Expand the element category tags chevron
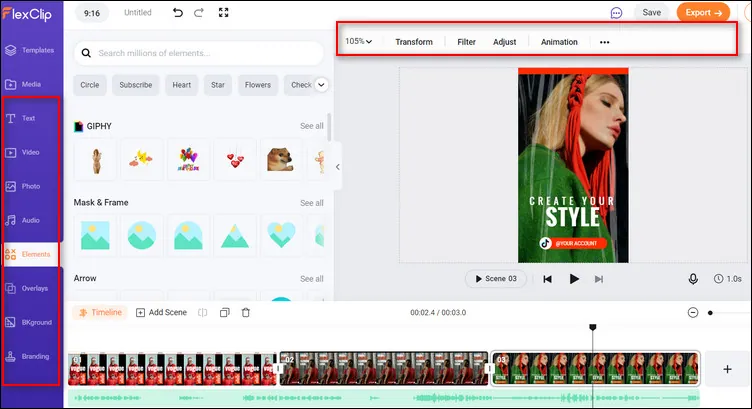The image size is (752, 409). (x=321, y=85)
